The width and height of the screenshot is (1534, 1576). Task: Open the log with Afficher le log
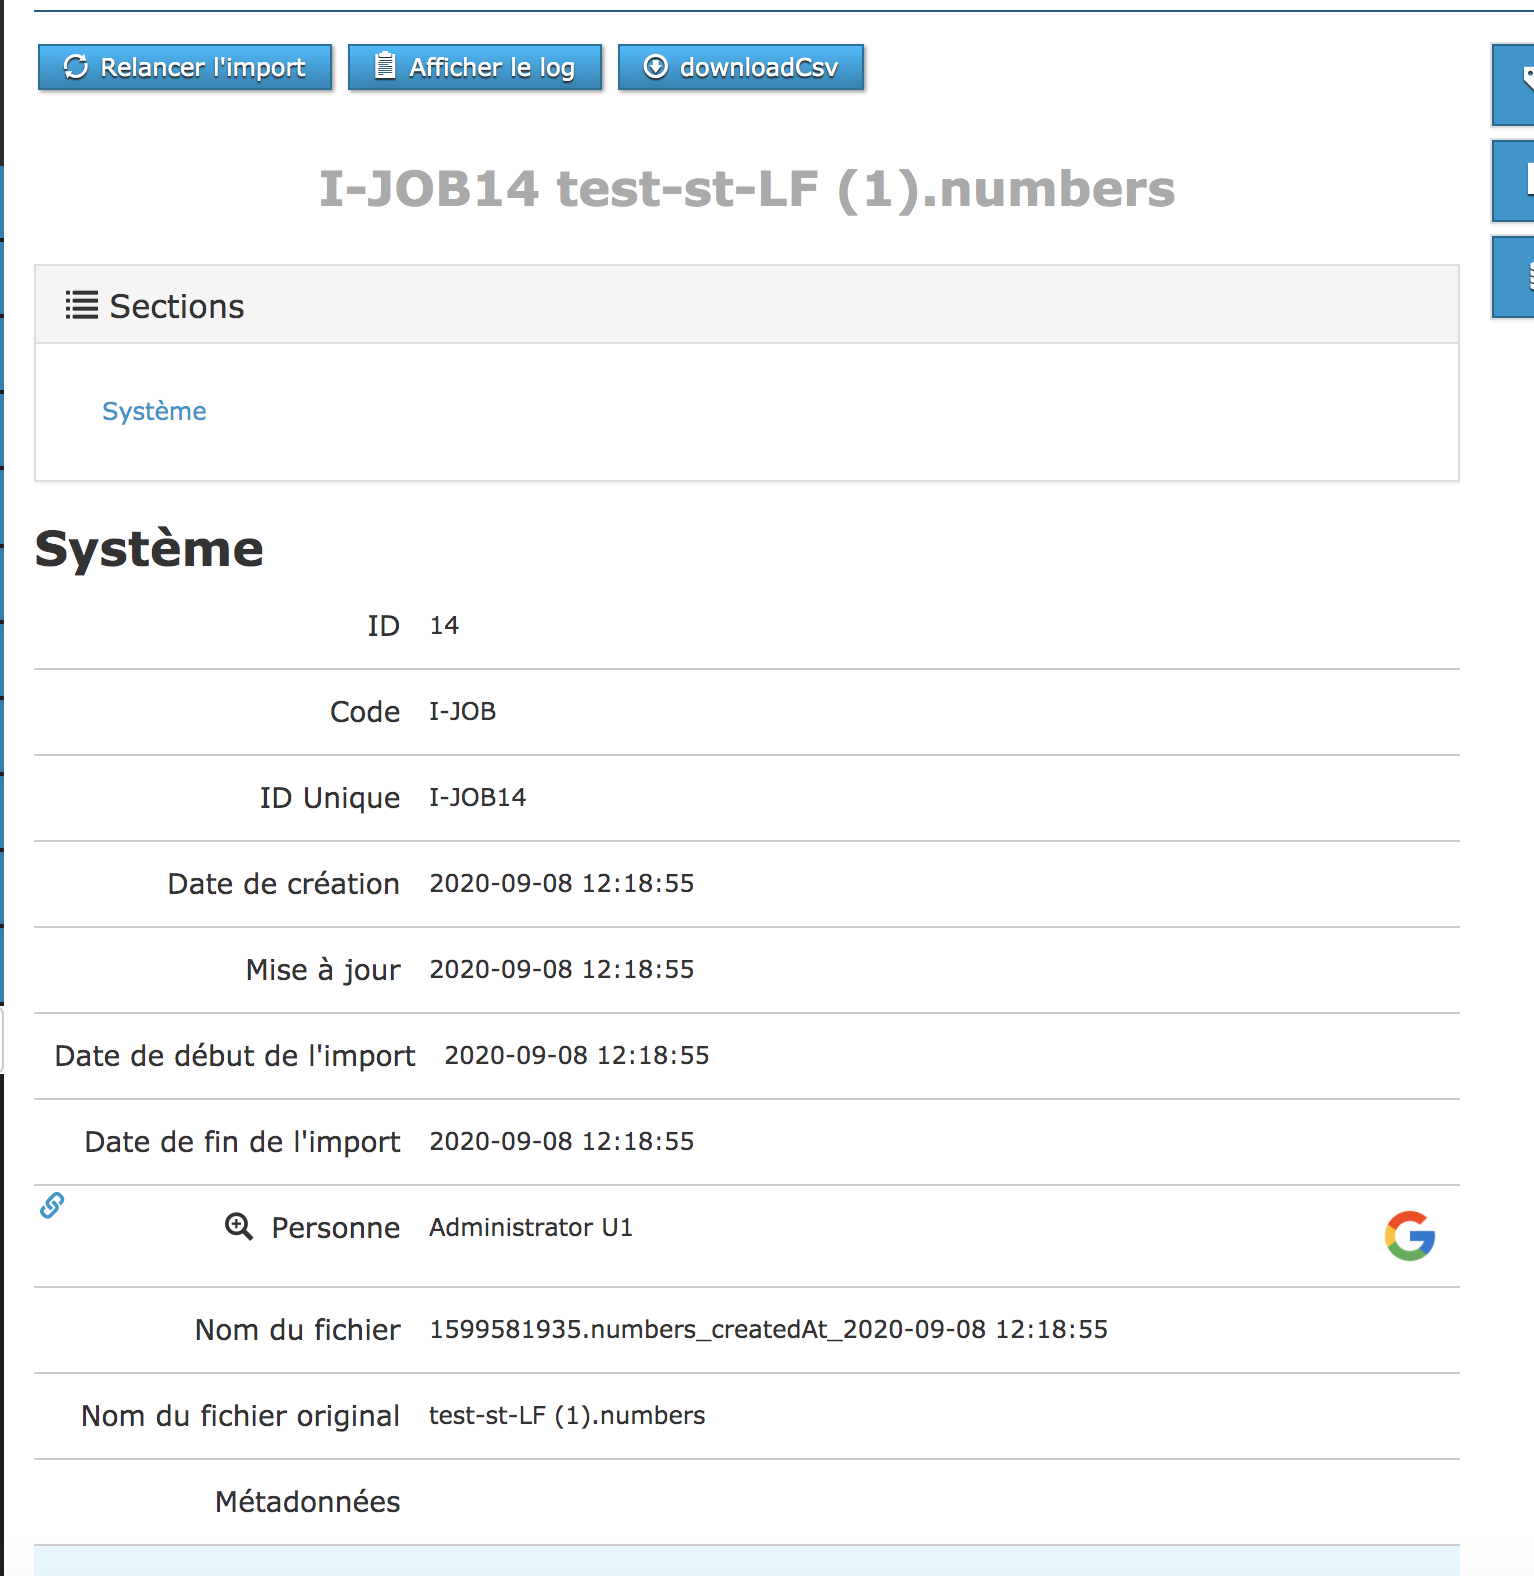pyautogui.click(x=475, y=67)
